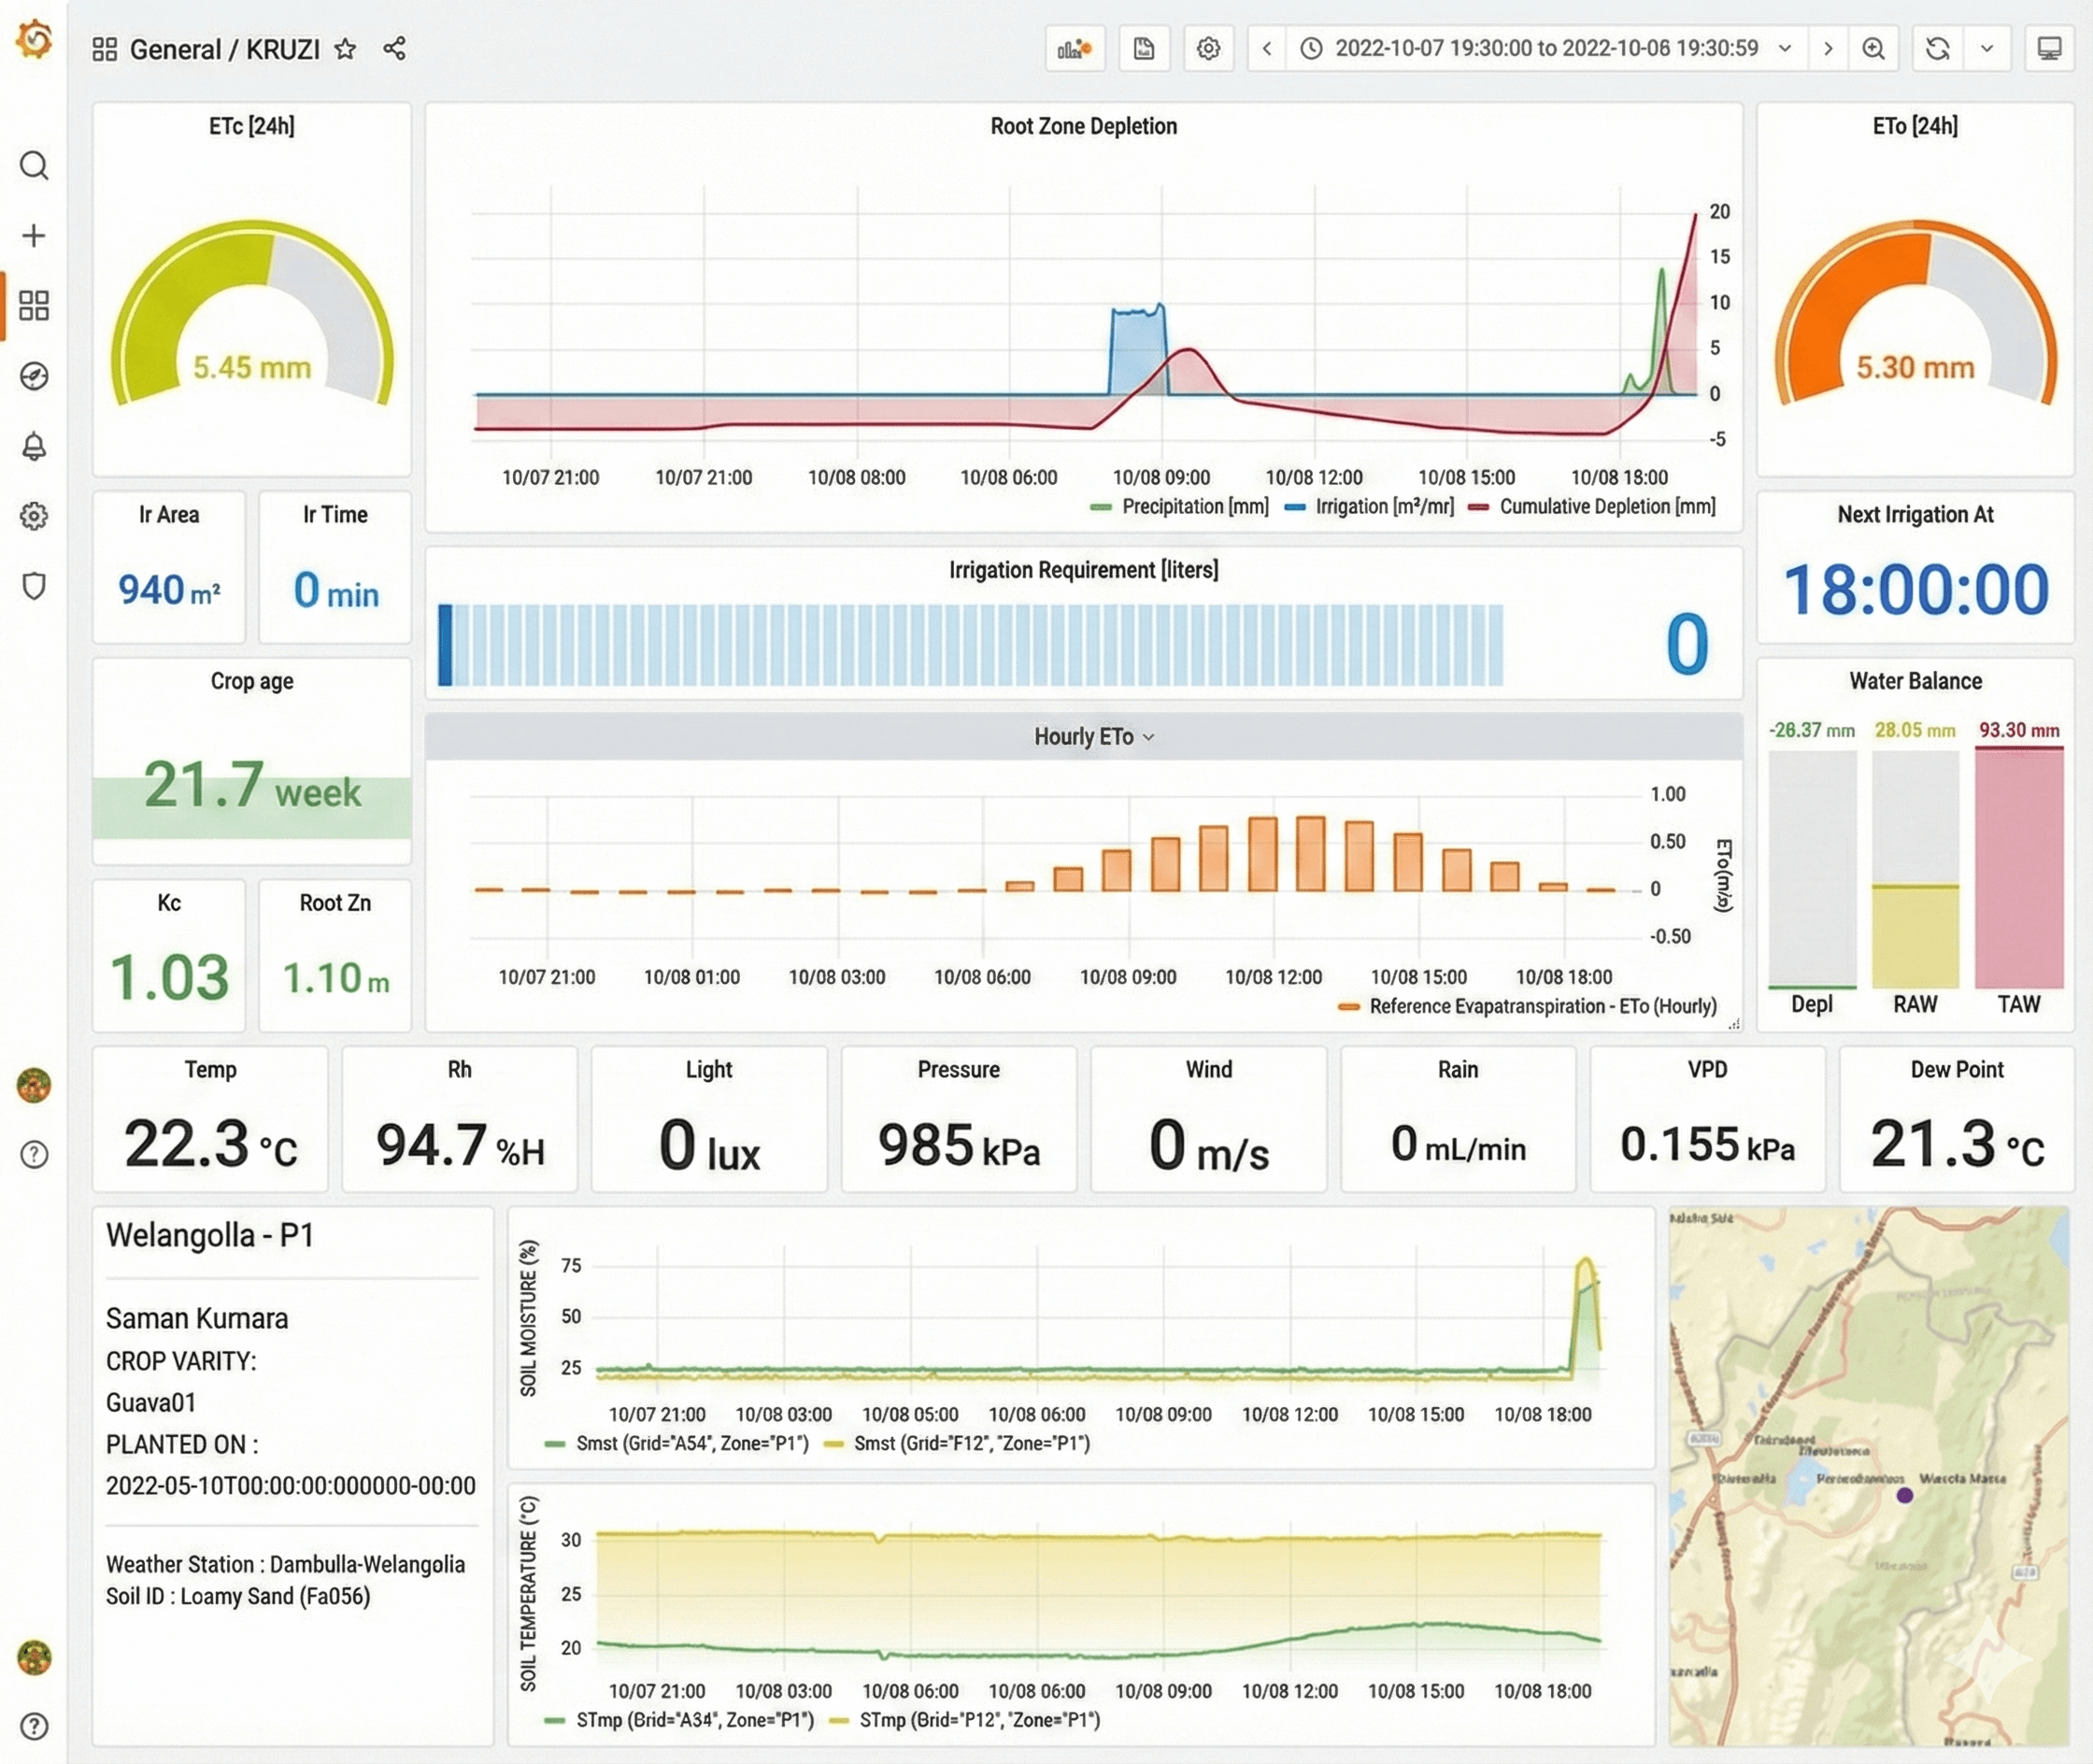
Task: Open the Root Zone Depletion panel menu
Action: 1083,126
